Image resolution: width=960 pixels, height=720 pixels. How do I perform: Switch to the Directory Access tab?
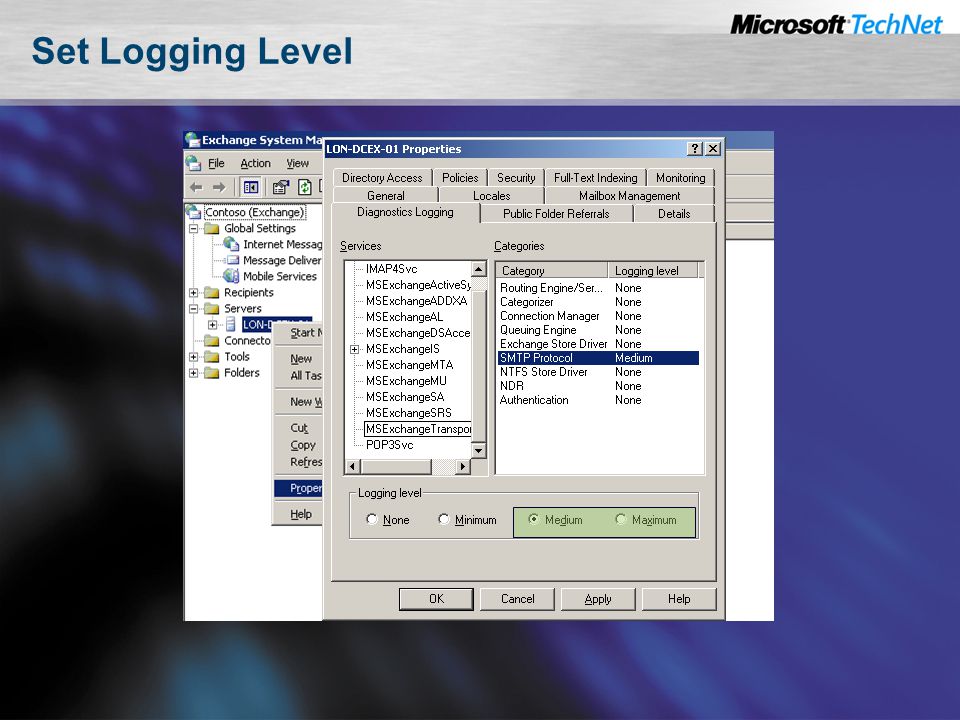[x=382, y=178]
